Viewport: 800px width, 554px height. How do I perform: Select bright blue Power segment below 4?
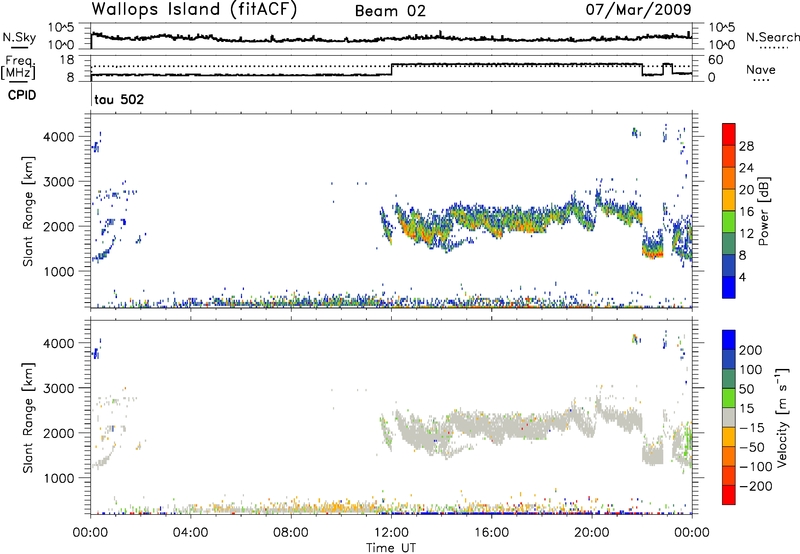[729, 288]
